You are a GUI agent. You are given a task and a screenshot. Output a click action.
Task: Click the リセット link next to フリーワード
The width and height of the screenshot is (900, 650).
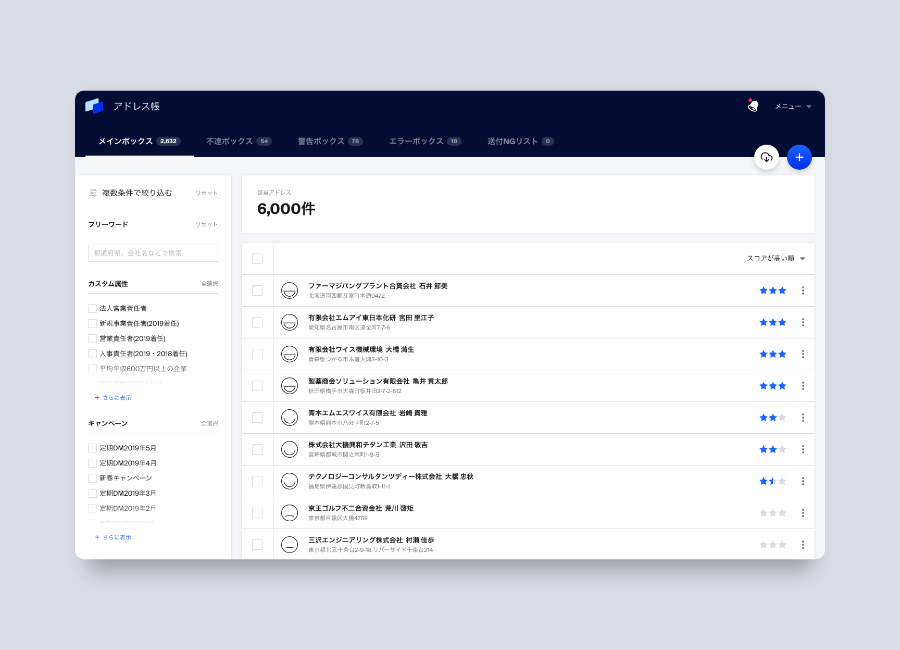point(207,224)
